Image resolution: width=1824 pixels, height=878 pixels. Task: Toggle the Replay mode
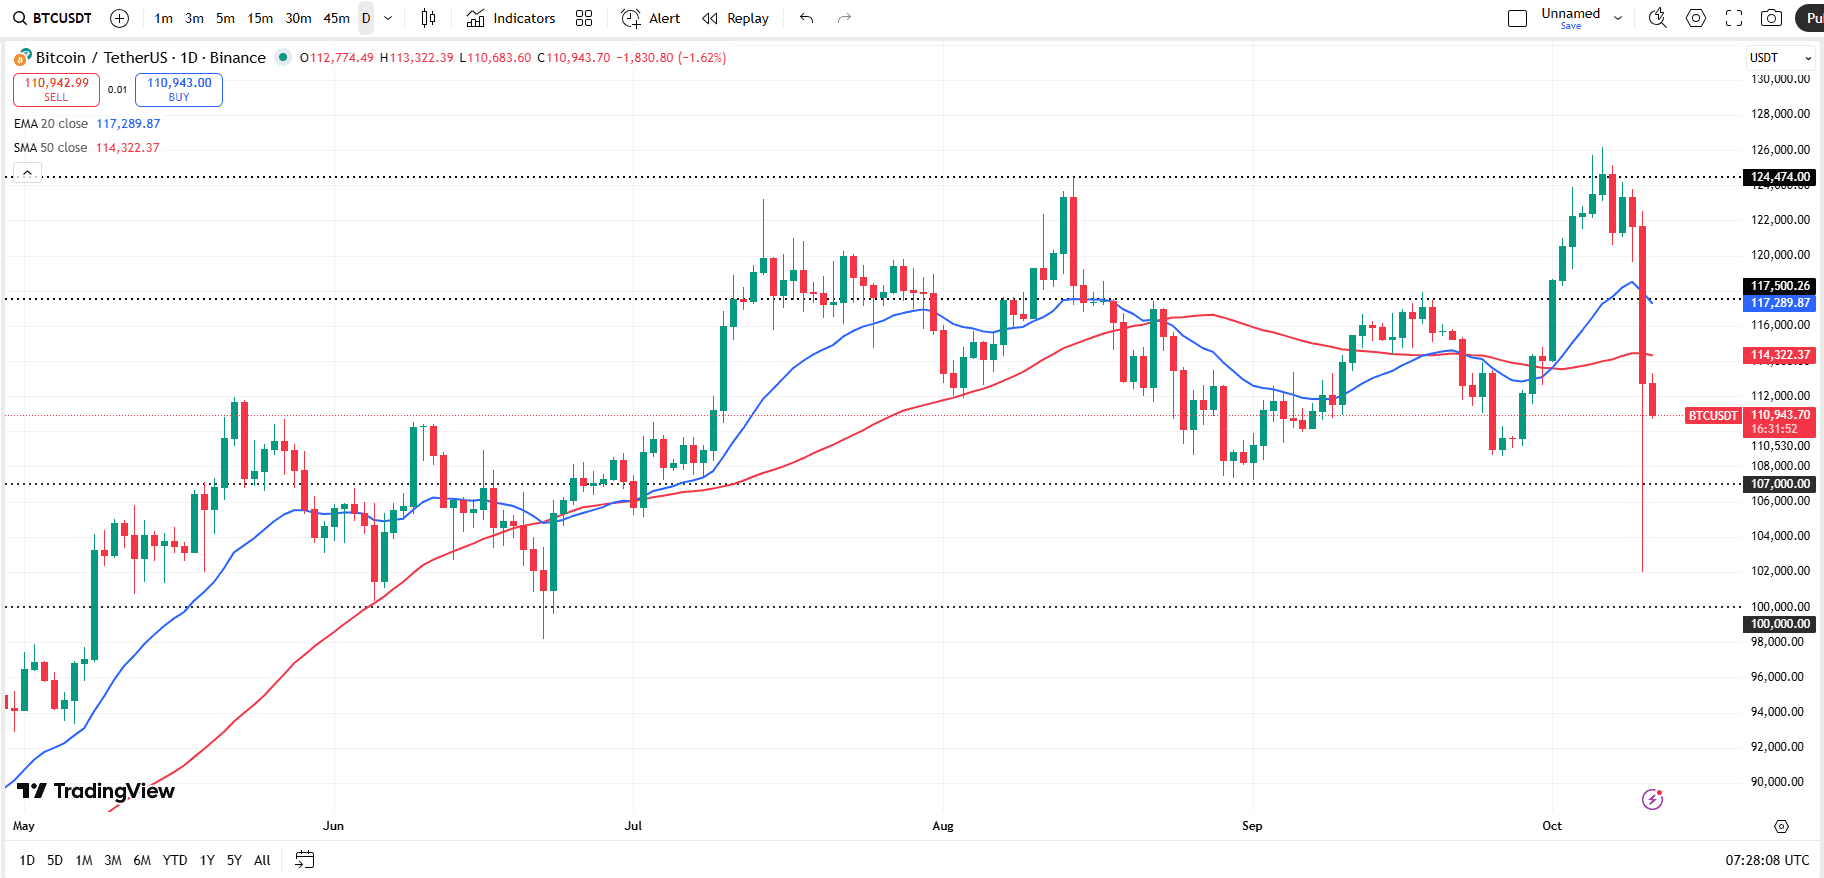(x=736, y=18)
